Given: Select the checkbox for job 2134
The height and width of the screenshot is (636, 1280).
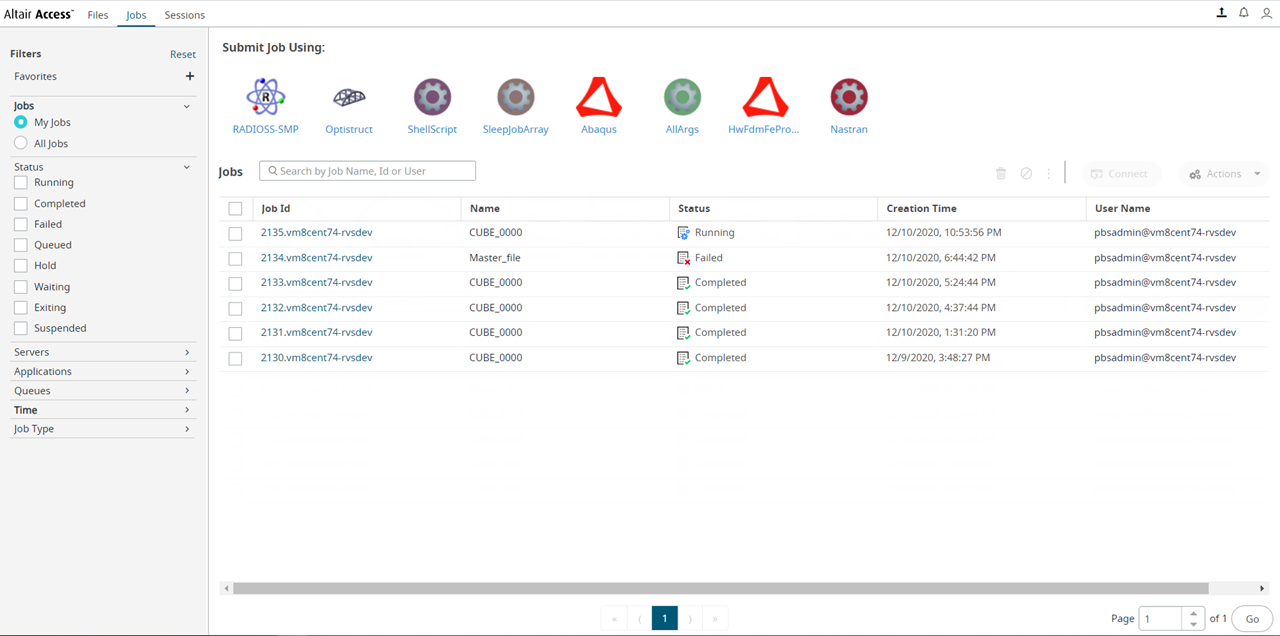Looking at the screenshot, I should [235, 258].
